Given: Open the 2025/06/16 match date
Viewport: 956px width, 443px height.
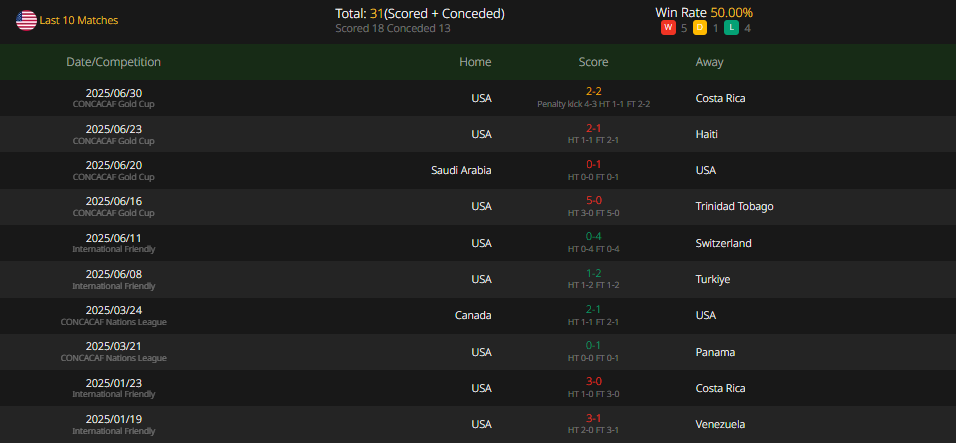Looking at the screenshot, I should click(113, 201).
